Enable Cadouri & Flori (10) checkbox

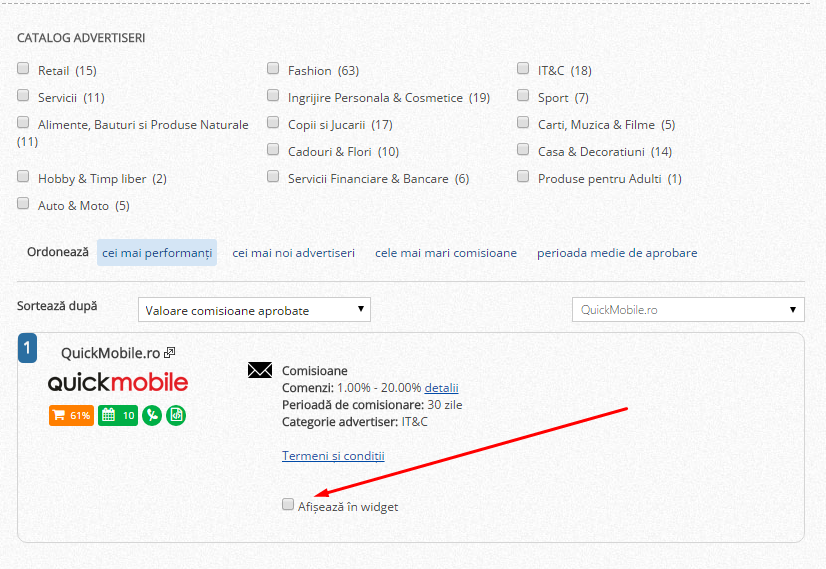[x=273, y=150]
